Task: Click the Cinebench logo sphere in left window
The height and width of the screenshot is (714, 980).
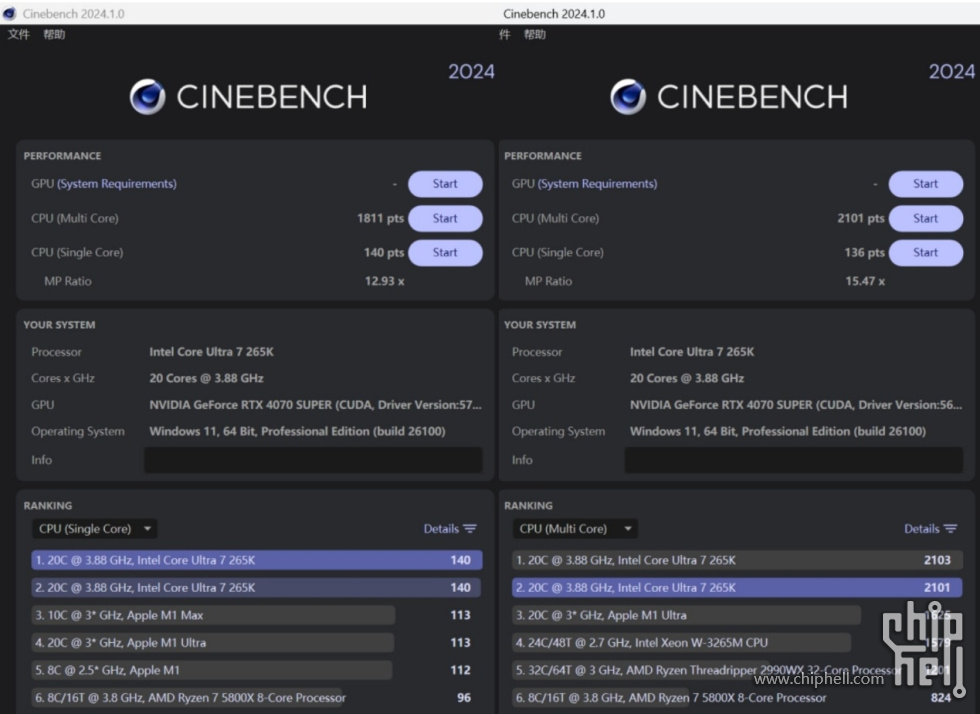Action: (148, 97)
